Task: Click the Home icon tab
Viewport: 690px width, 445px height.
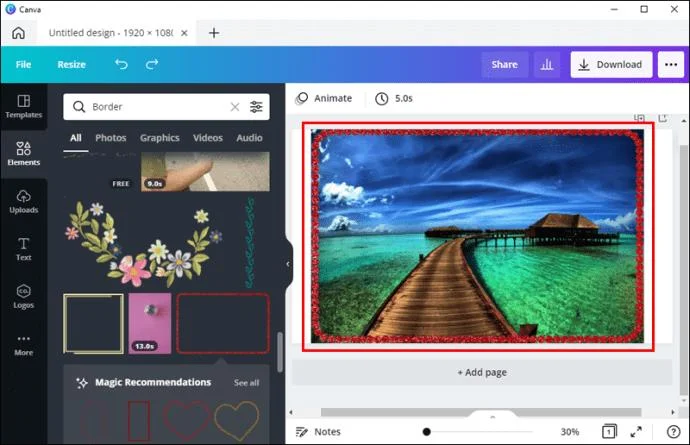Action: (x=18, y=32)
